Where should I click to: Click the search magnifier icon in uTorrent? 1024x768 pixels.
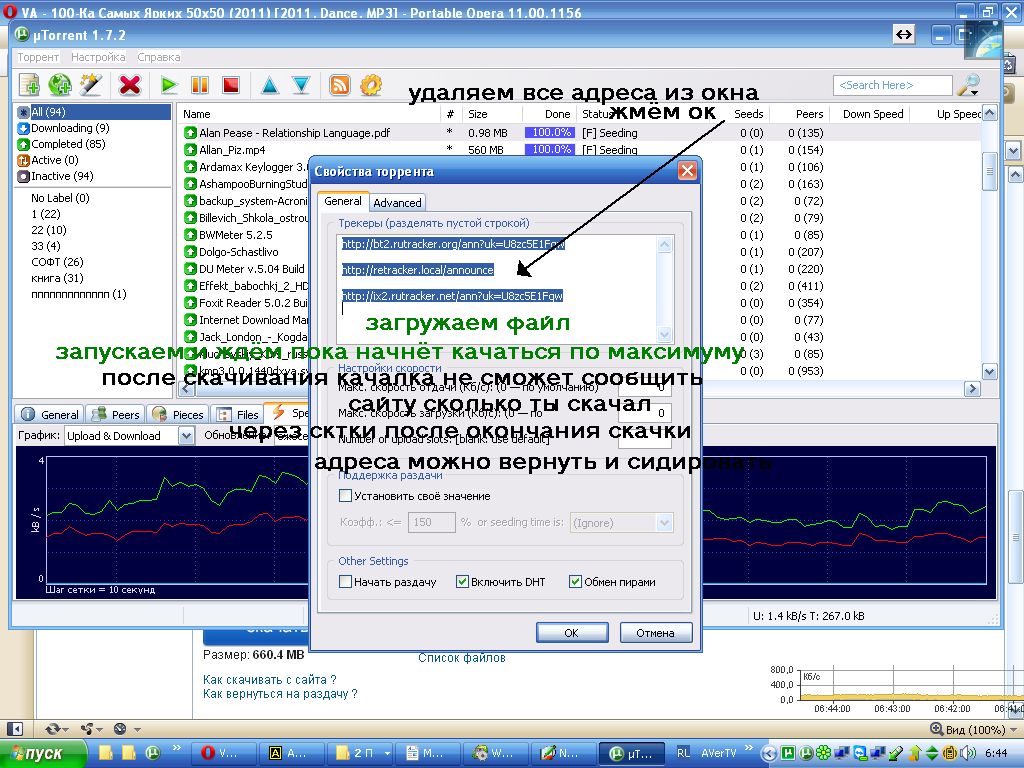coord(968,84)
